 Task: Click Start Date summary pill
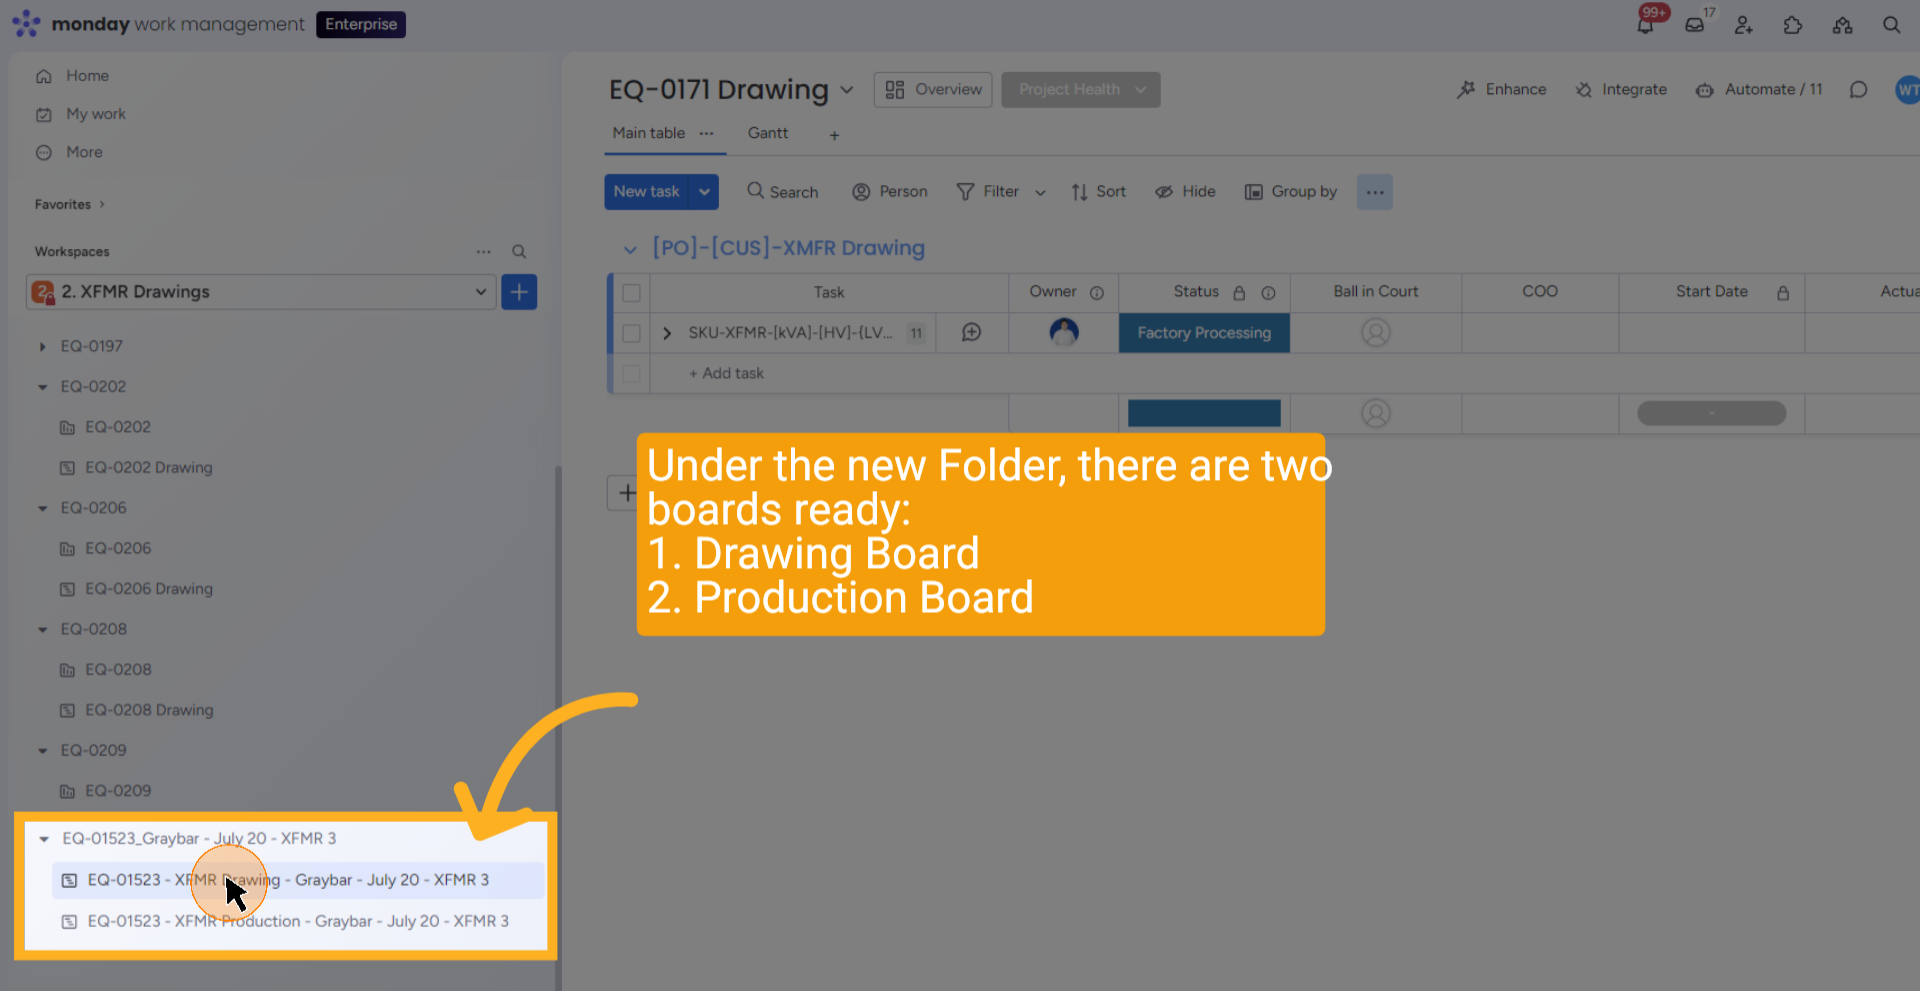1712,413
